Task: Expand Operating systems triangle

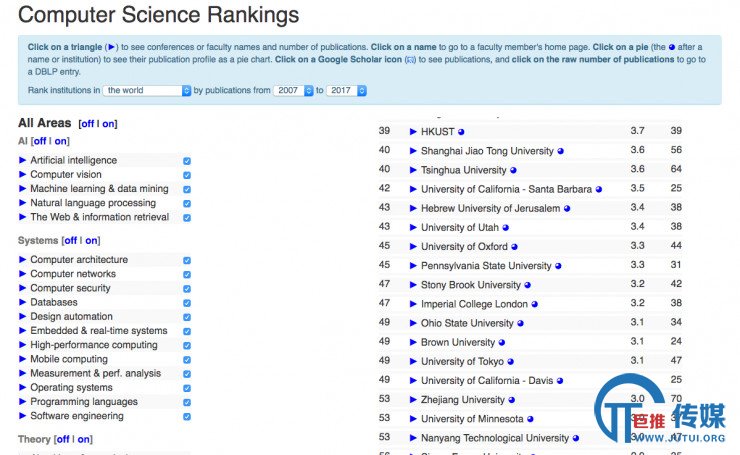Action: point(22,388)
